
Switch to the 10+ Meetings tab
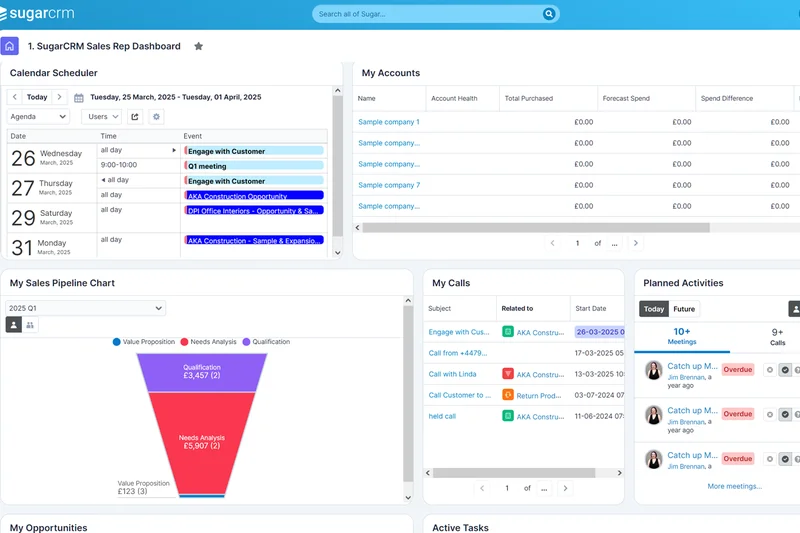point(682,336)
